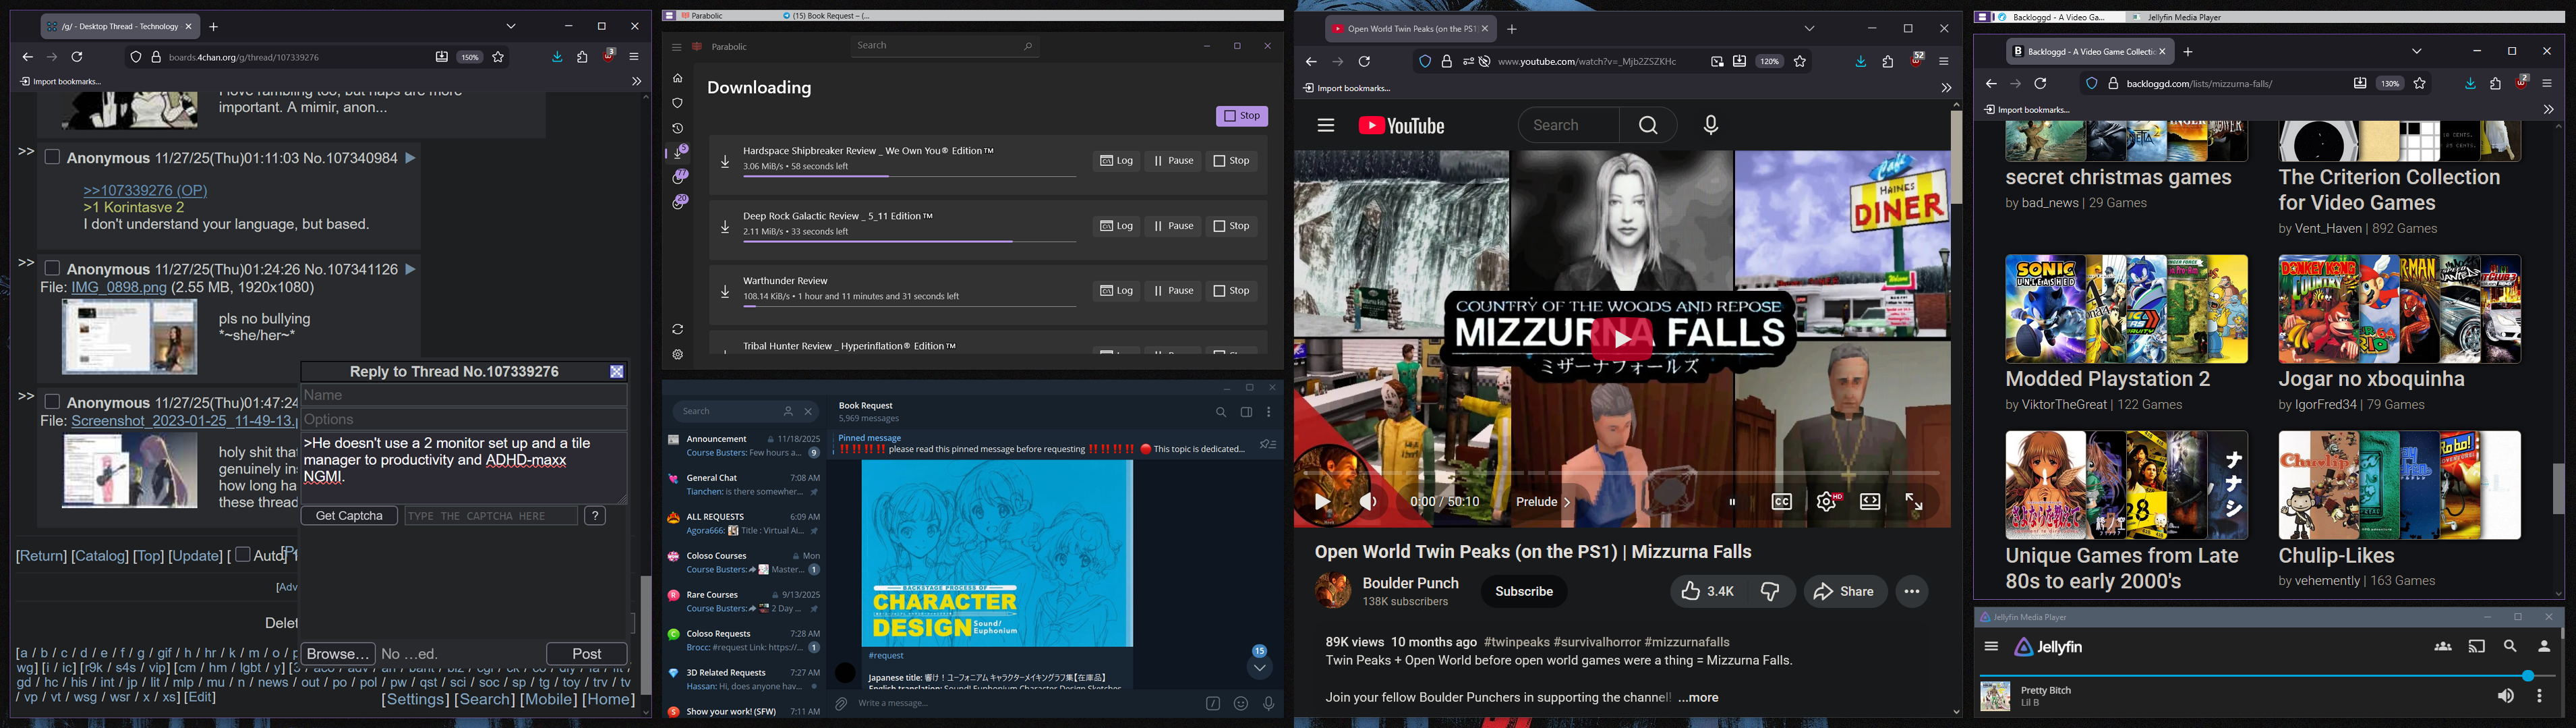2576x728 pixels.
Task: Open the Jellyfin SyncPlay group icon
Action: click(2443, 647)
